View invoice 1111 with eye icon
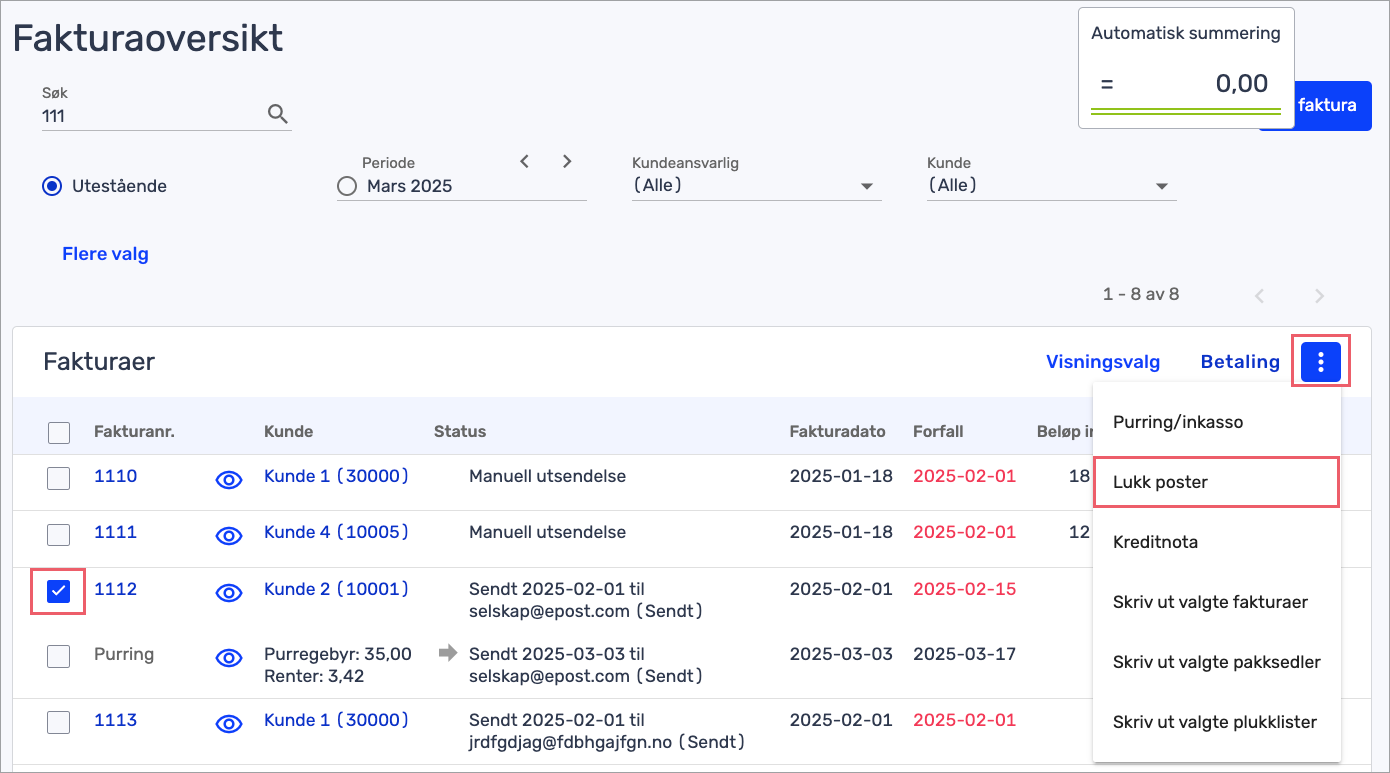 (x=229, y=536)
